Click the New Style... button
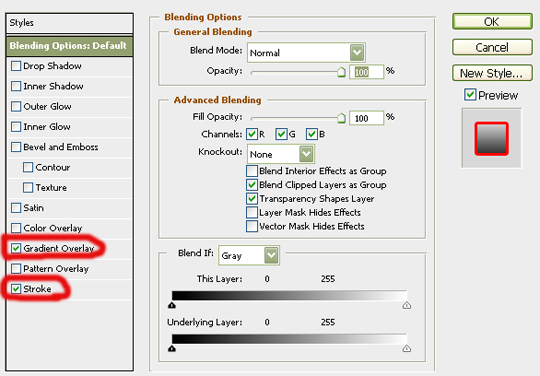Viewport: 540px width, 376px height. tap(492, 73)
